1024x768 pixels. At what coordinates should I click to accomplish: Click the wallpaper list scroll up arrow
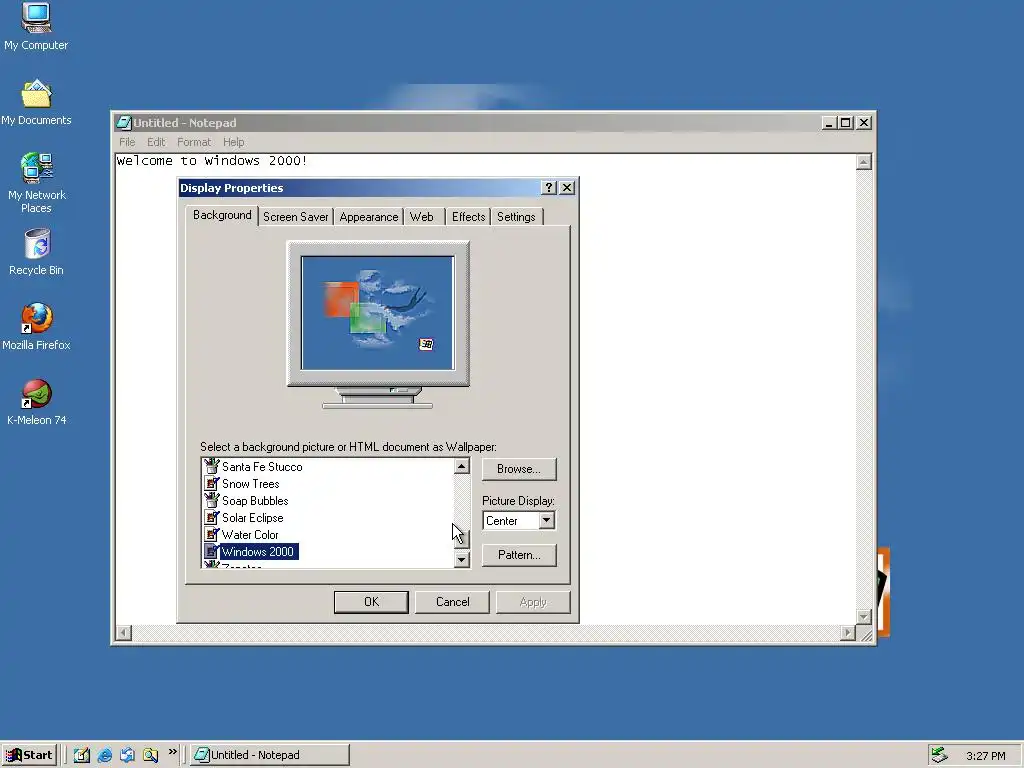(462, 466)
